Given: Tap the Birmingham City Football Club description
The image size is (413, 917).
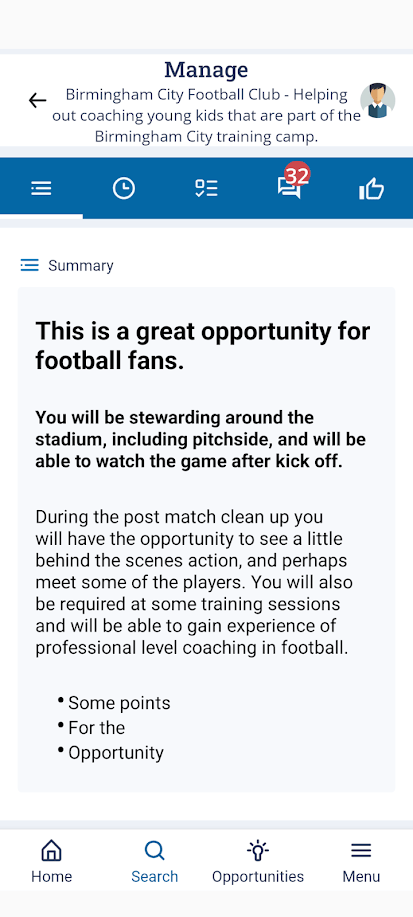Looking at the screenshot, I should pos(206,116).
